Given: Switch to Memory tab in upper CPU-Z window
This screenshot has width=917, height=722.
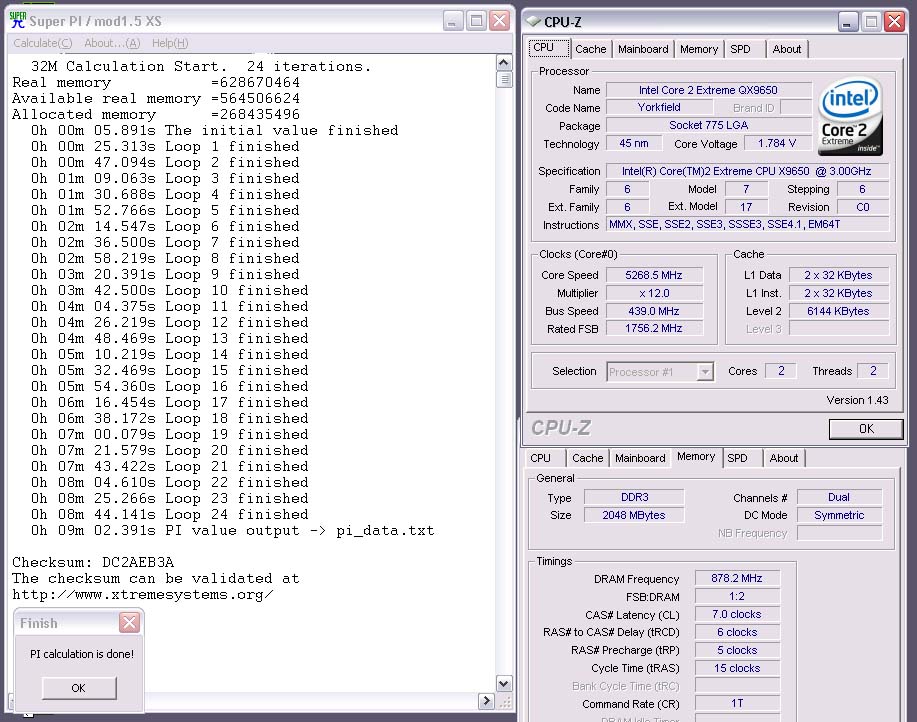Looking at the screenshot, I should point(698,49).
